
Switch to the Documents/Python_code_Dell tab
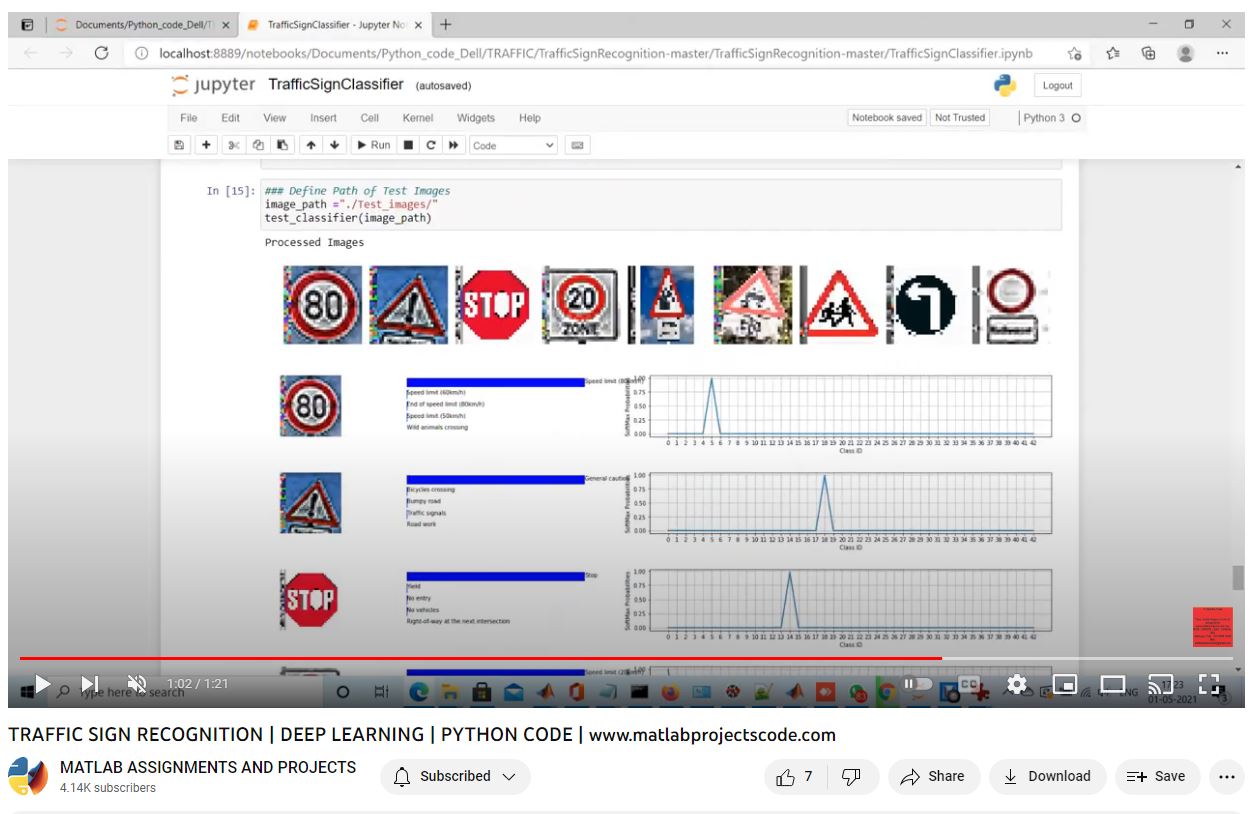[143, 25]
